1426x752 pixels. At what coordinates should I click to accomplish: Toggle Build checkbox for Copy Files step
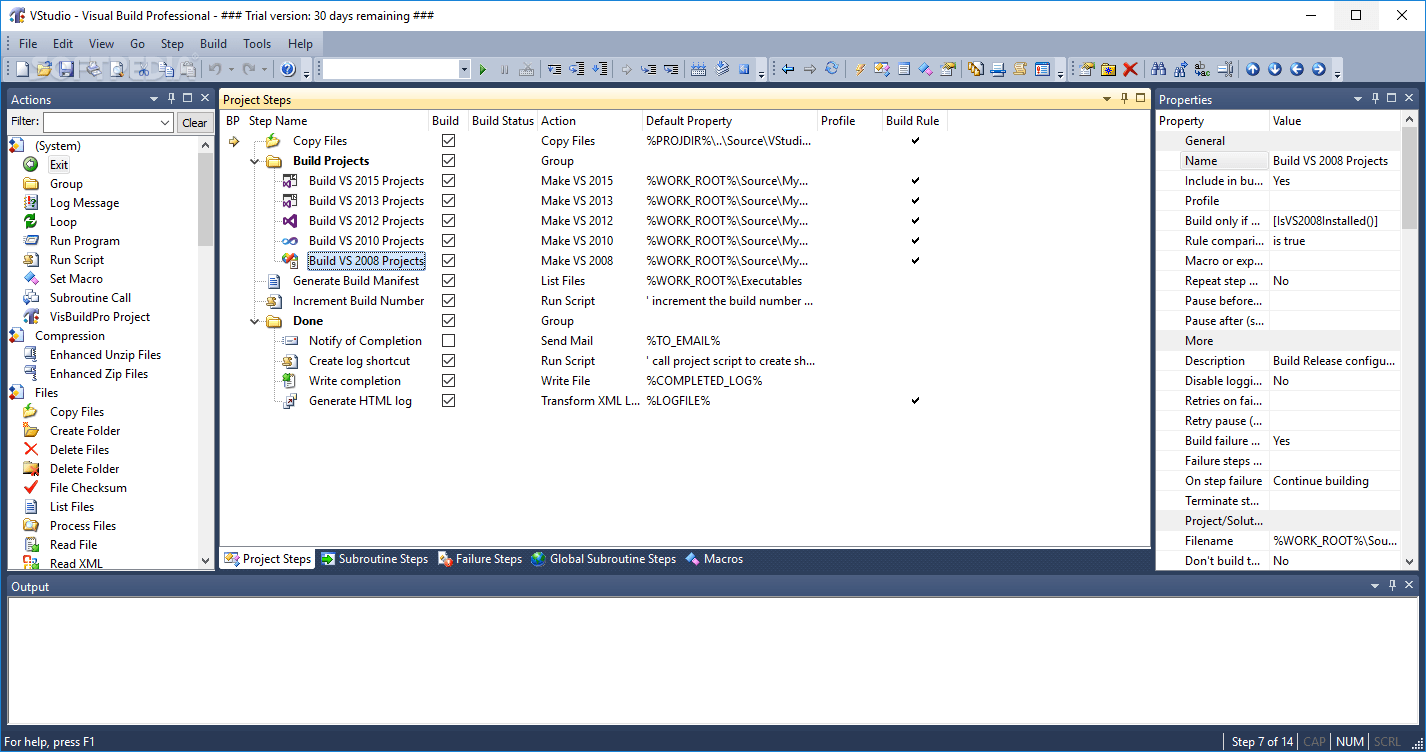pyautogui.click(x=448, y=141)
